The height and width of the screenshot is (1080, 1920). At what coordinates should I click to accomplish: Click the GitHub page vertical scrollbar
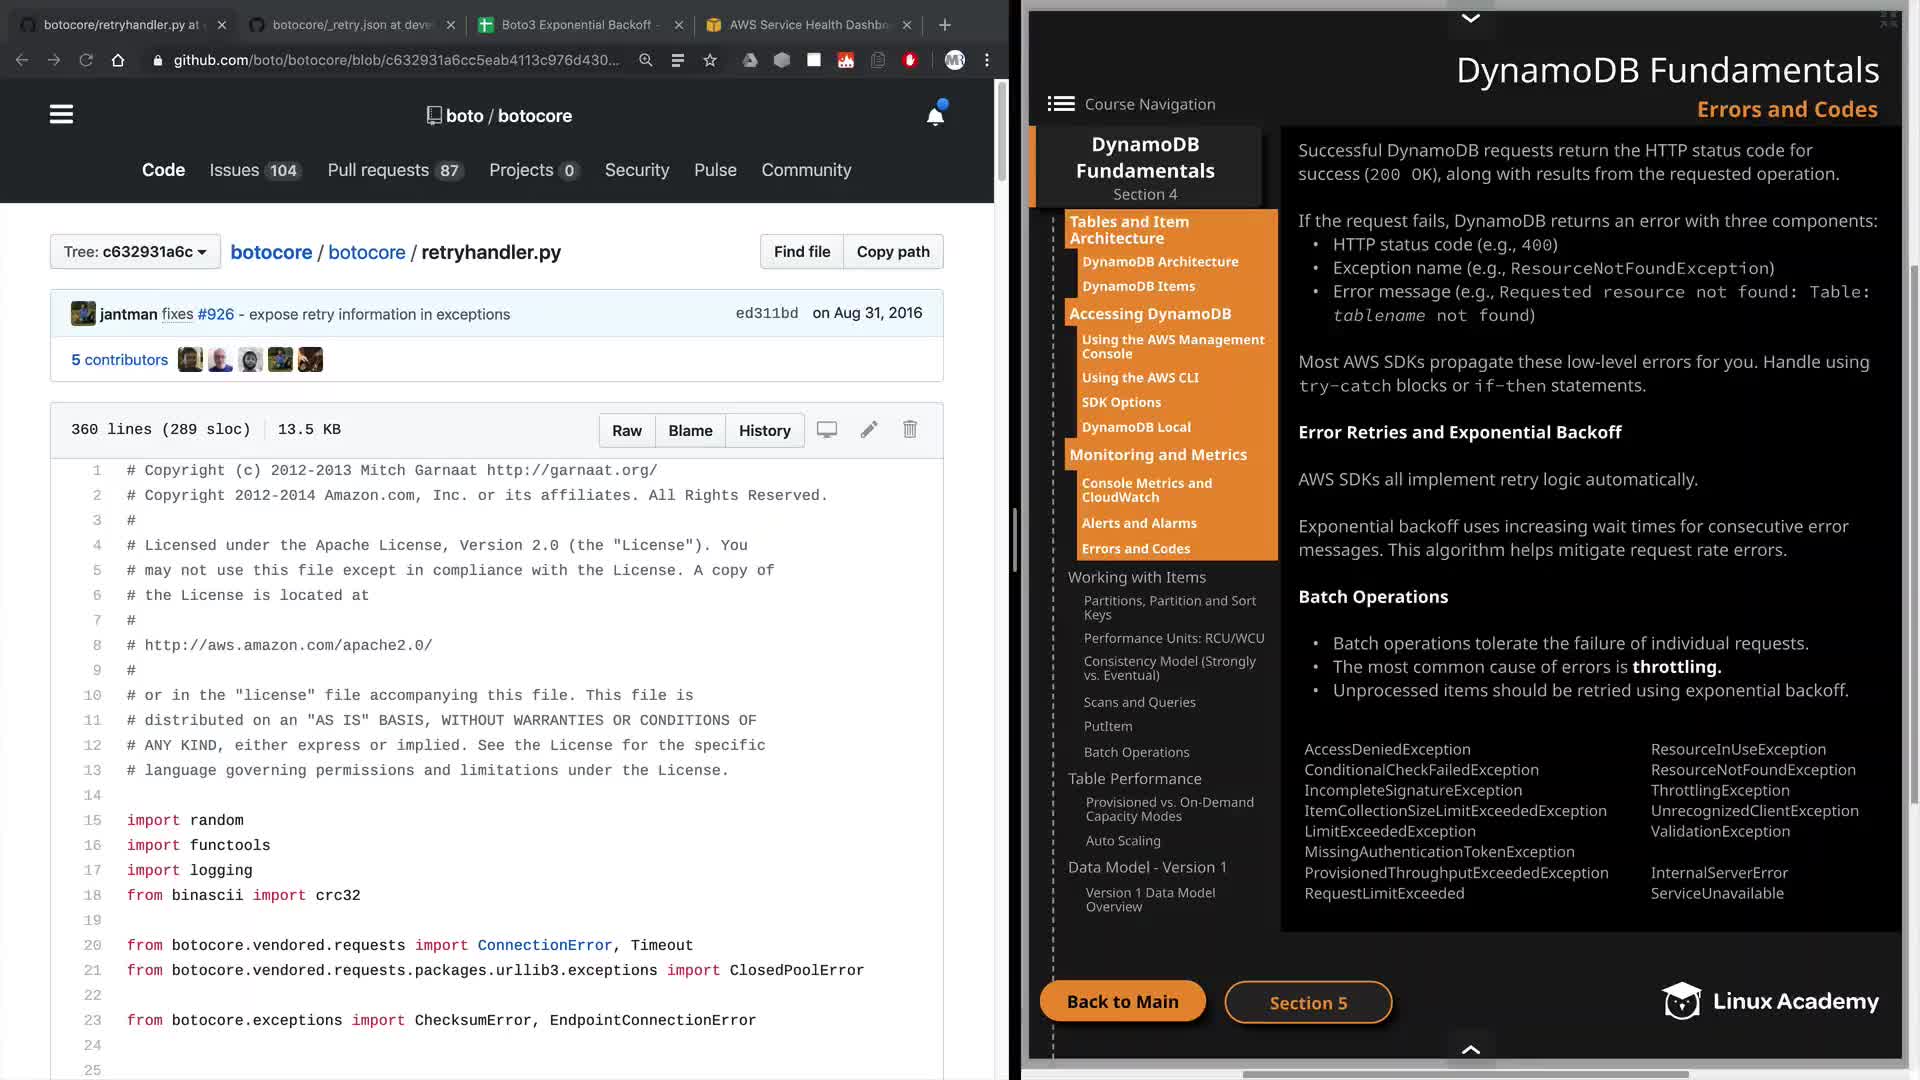tap(1001, 132)
